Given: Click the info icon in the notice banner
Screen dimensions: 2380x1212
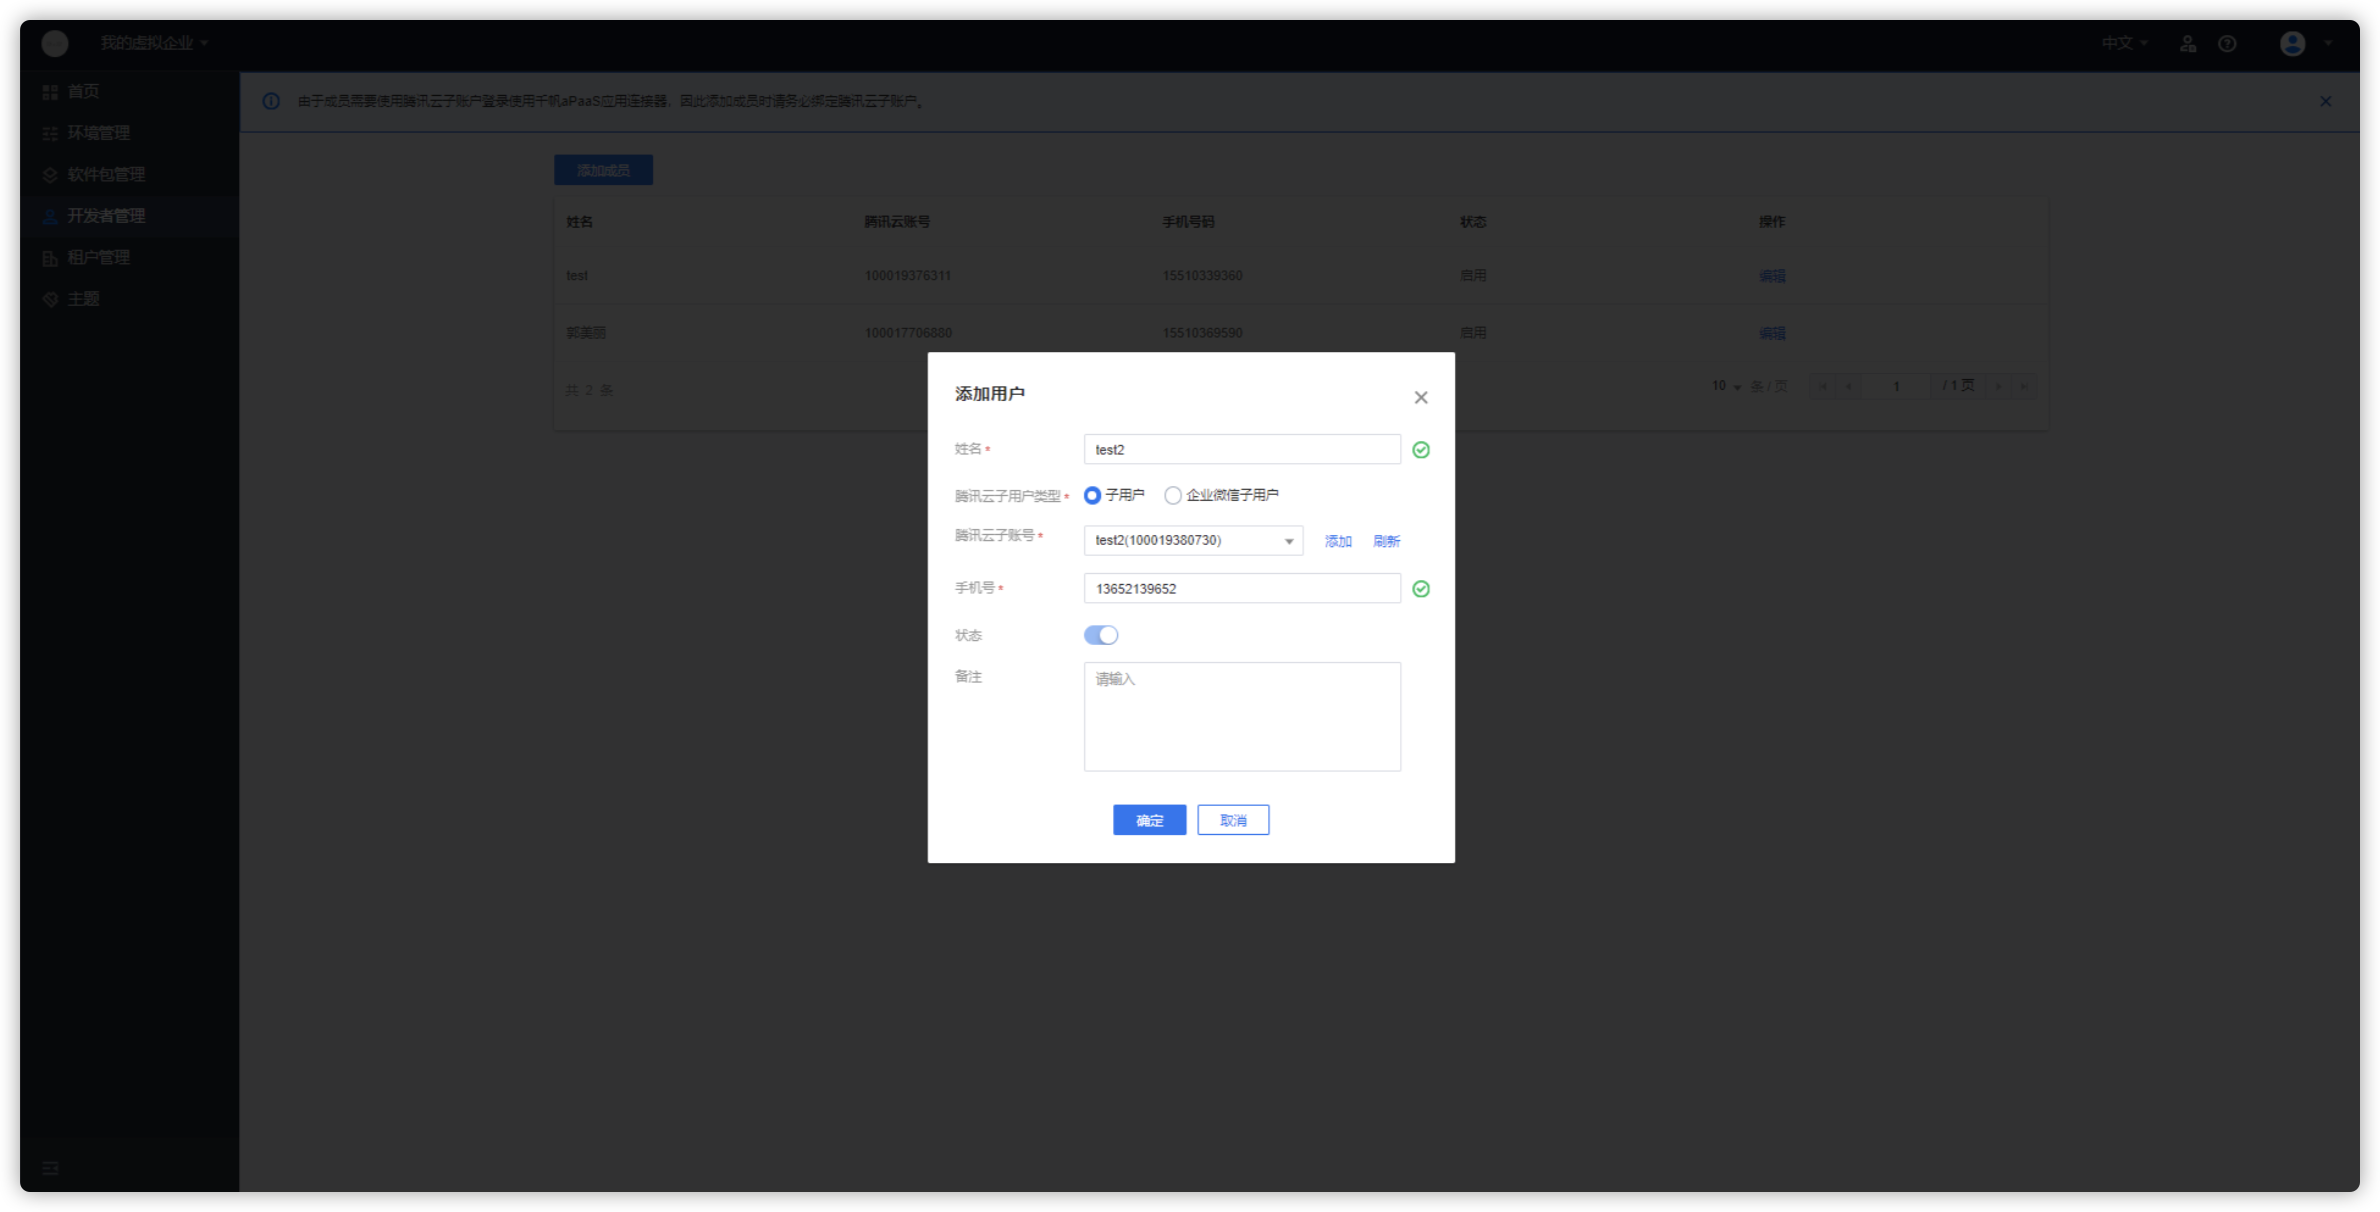Looking at the screenshot, I should pos(271,102).
